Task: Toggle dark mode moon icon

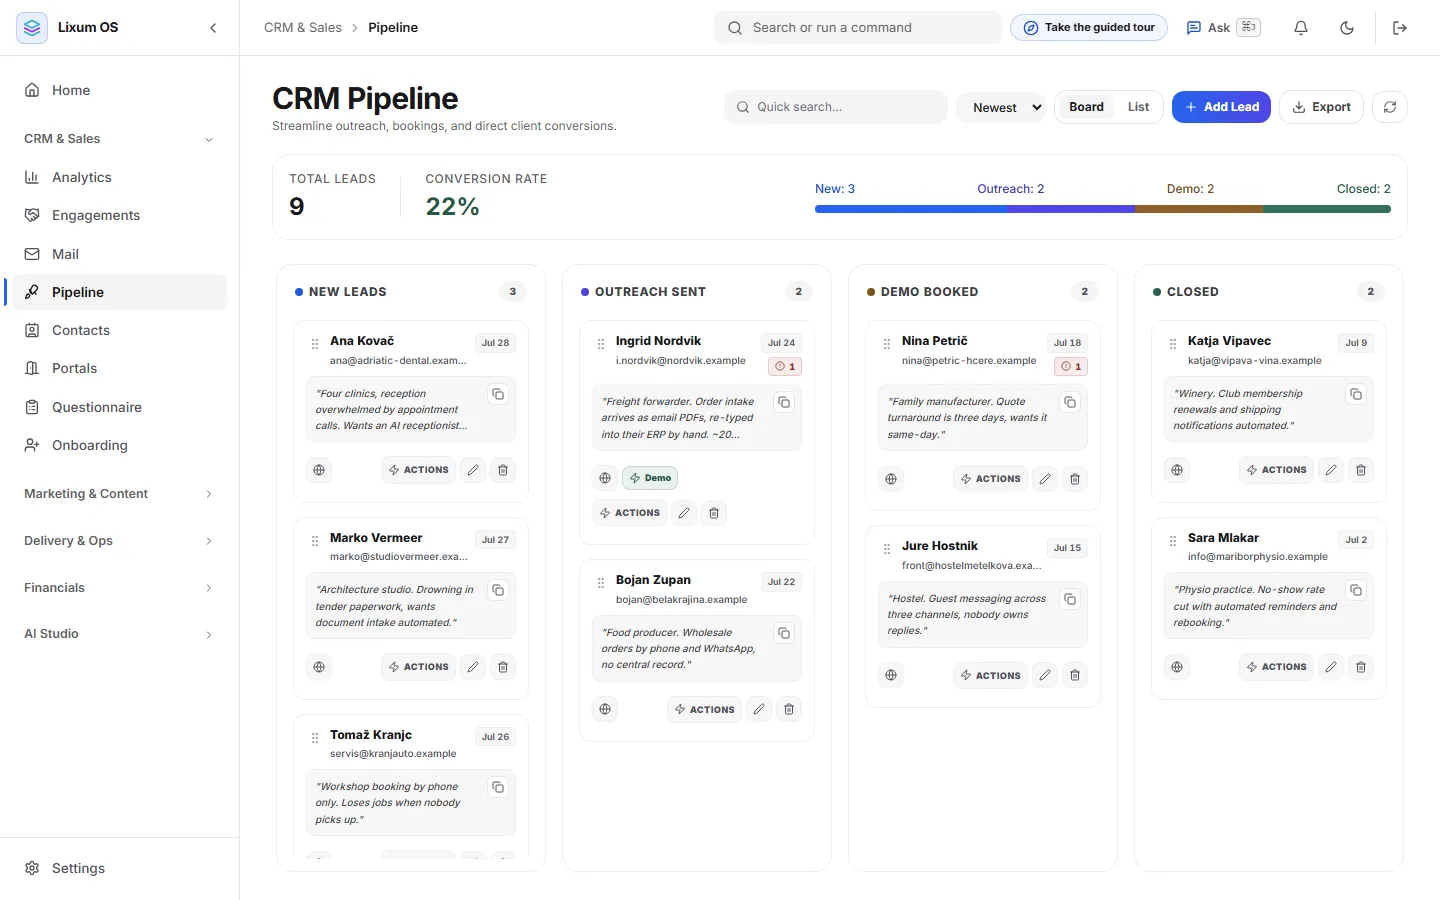Action: point(1347,28)
